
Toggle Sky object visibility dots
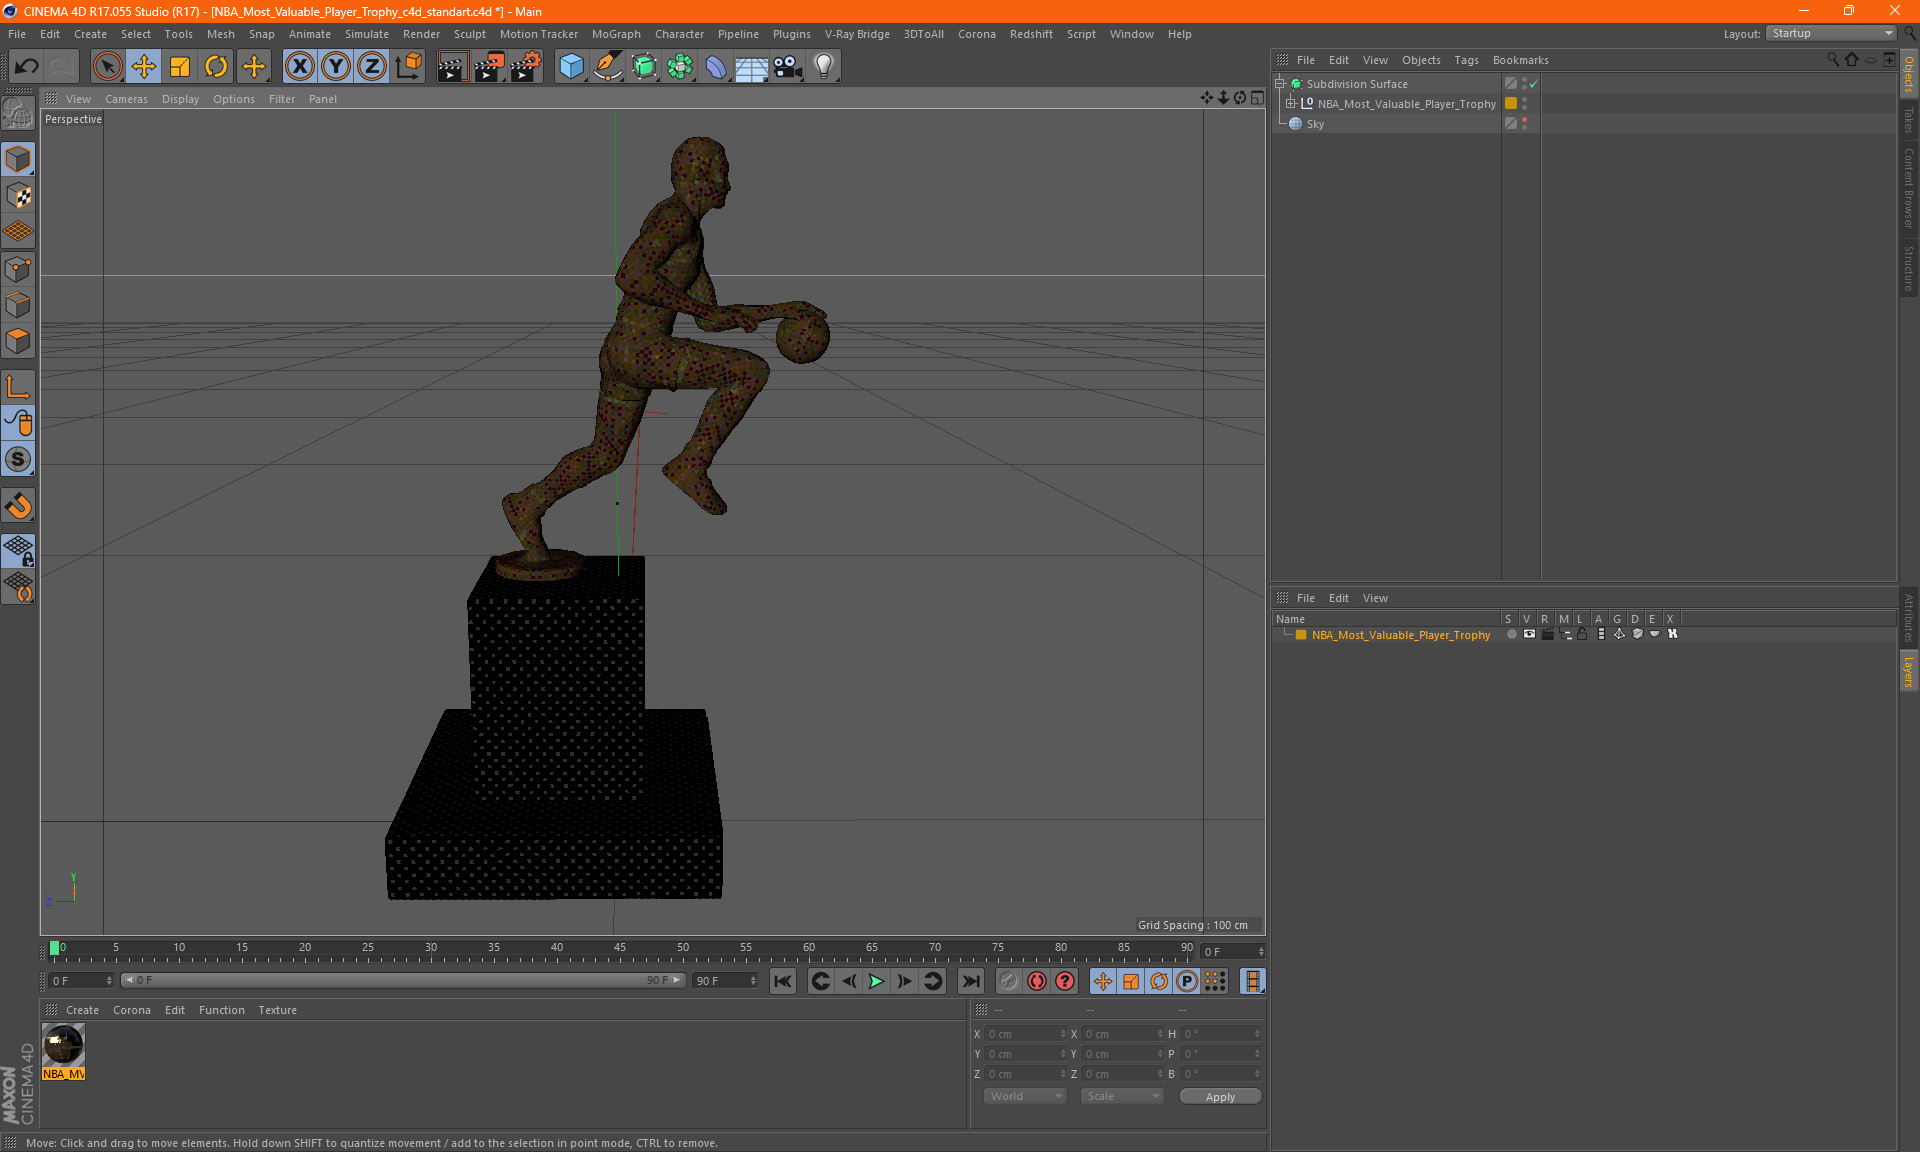1524,124
